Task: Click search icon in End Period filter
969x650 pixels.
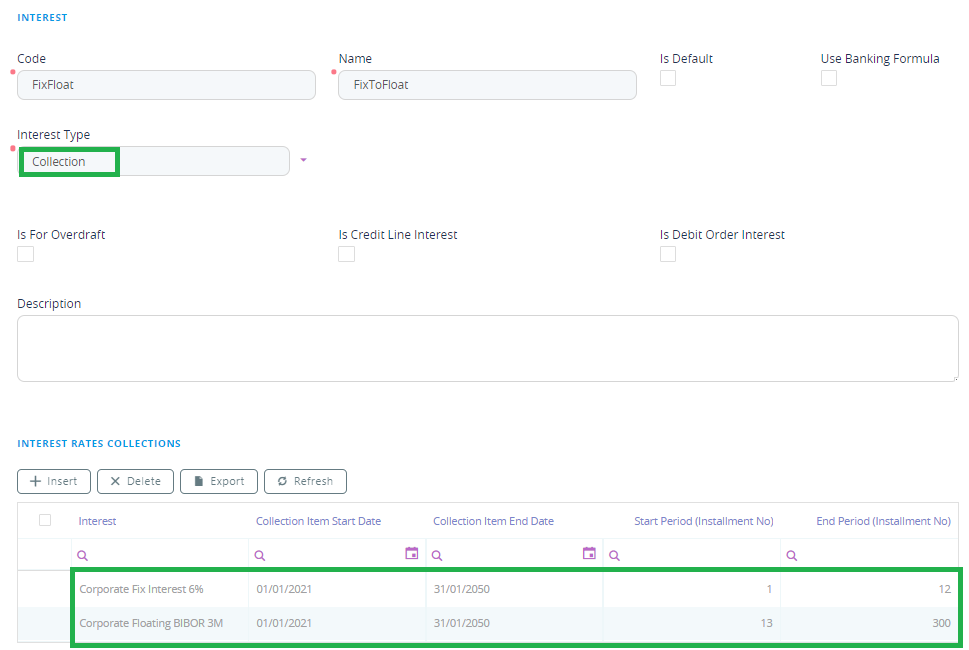Action: pos(792,555)
